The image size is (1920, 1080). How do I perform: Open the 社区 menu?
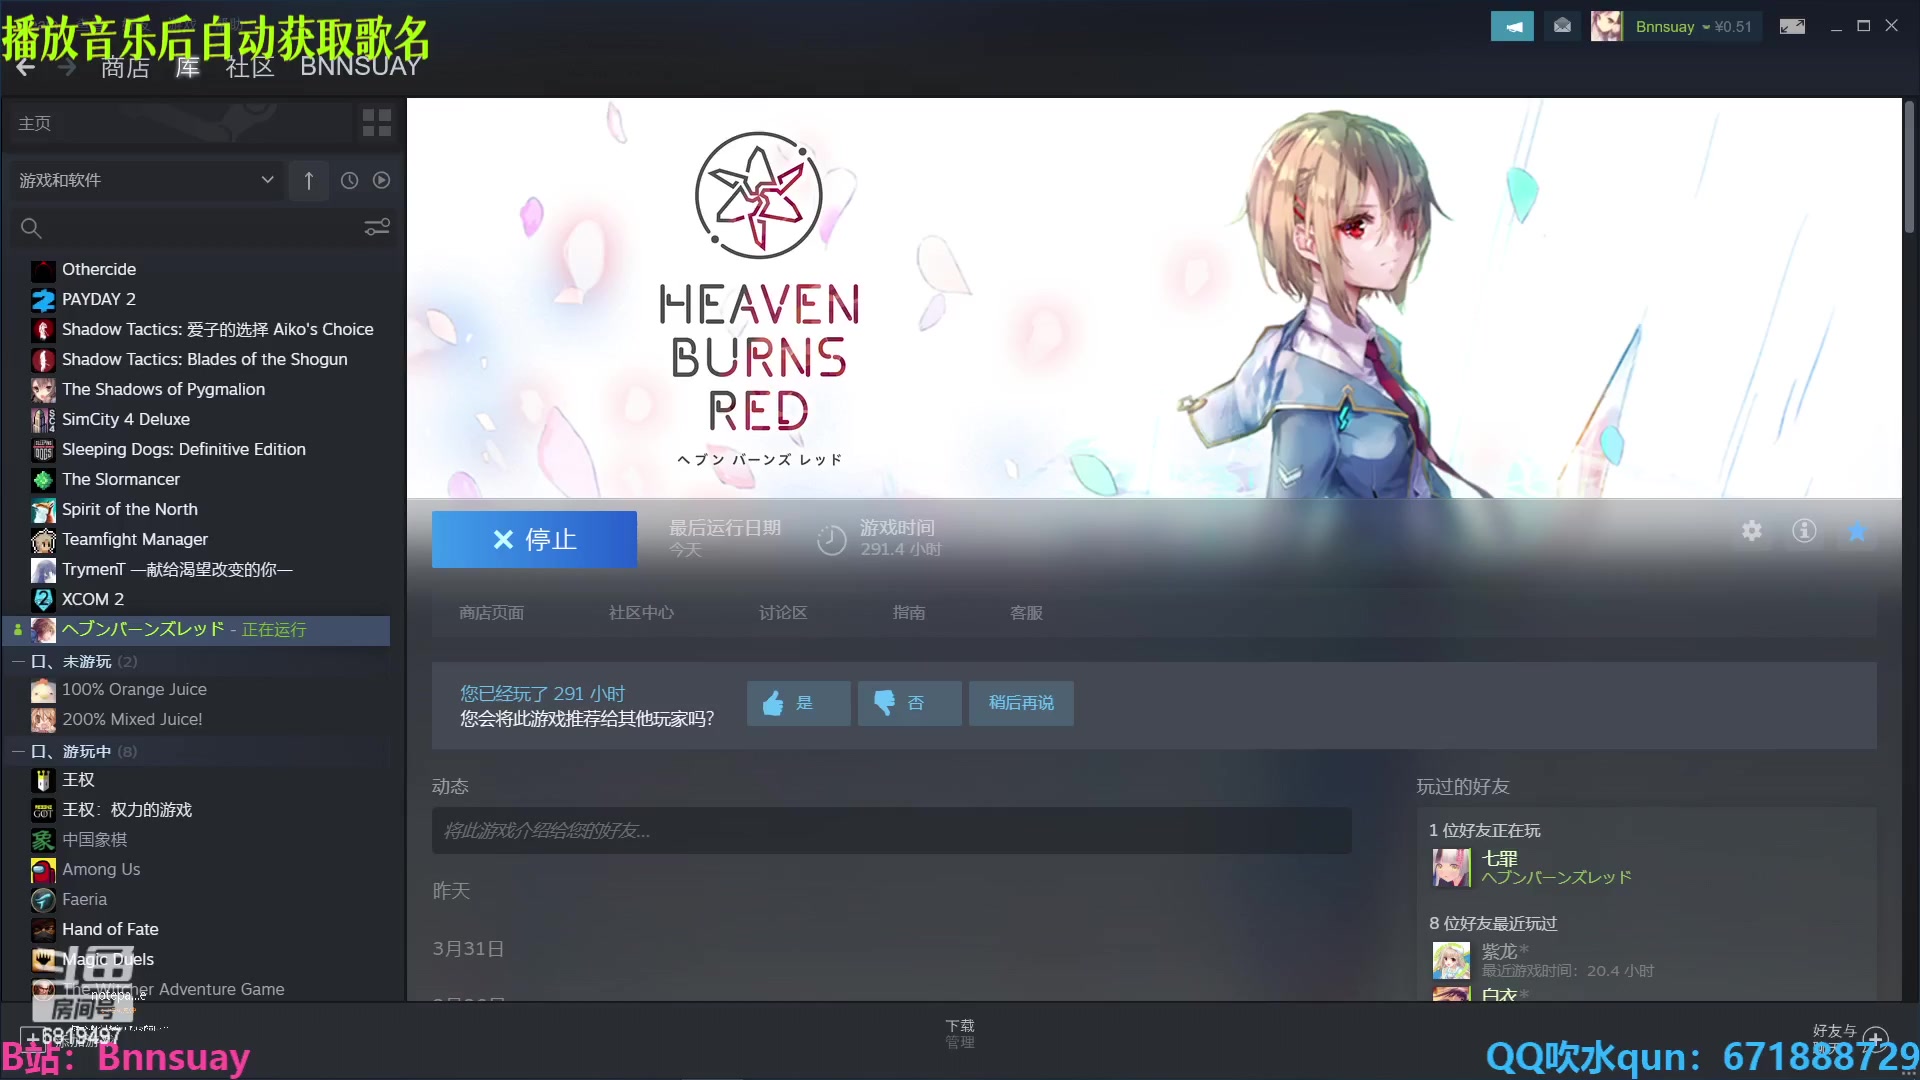250,67
